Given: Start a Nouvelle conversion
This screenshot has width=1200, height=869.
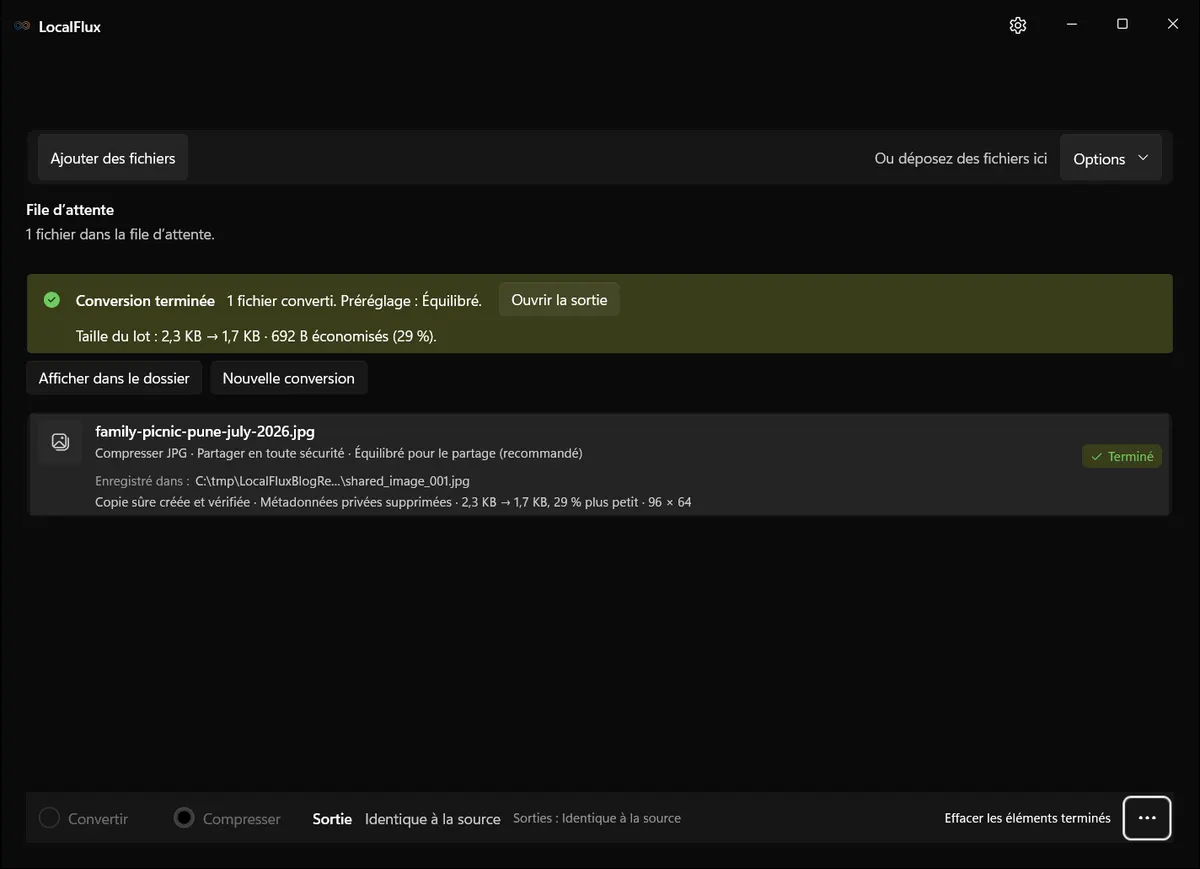Looking at the screenshot, I should tap(288, 378).
